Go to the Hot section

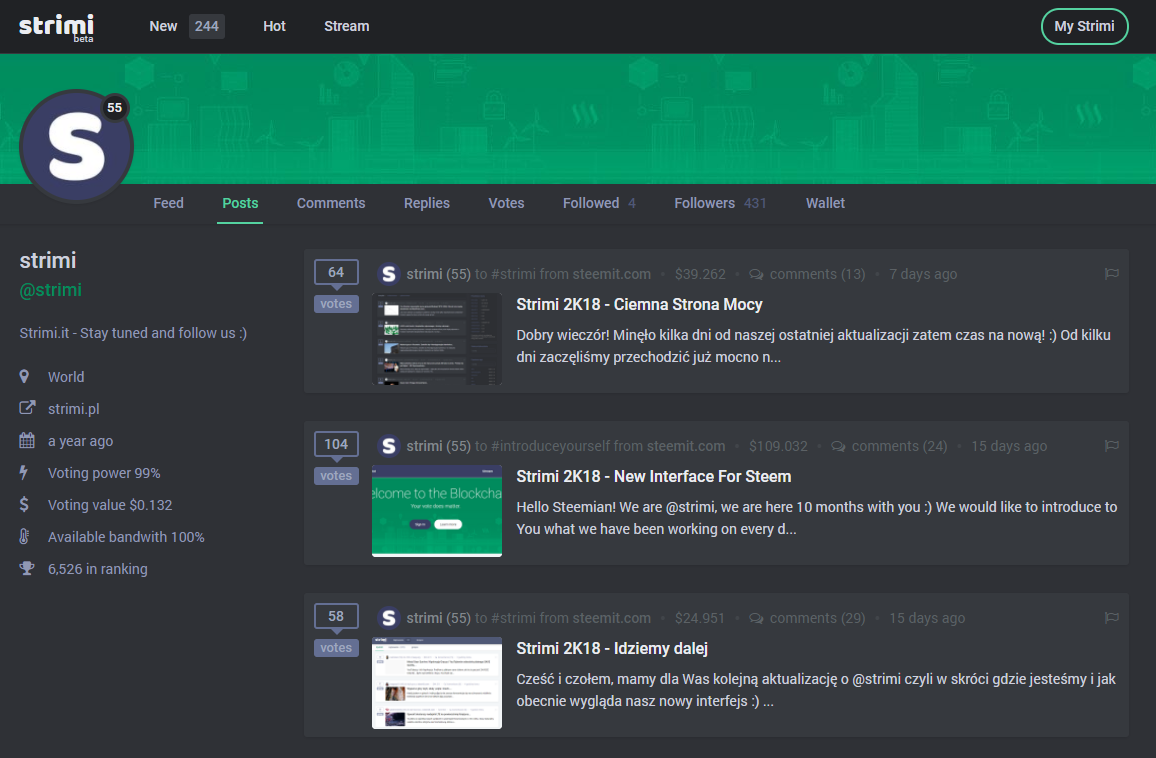click(x=274, y=27)
